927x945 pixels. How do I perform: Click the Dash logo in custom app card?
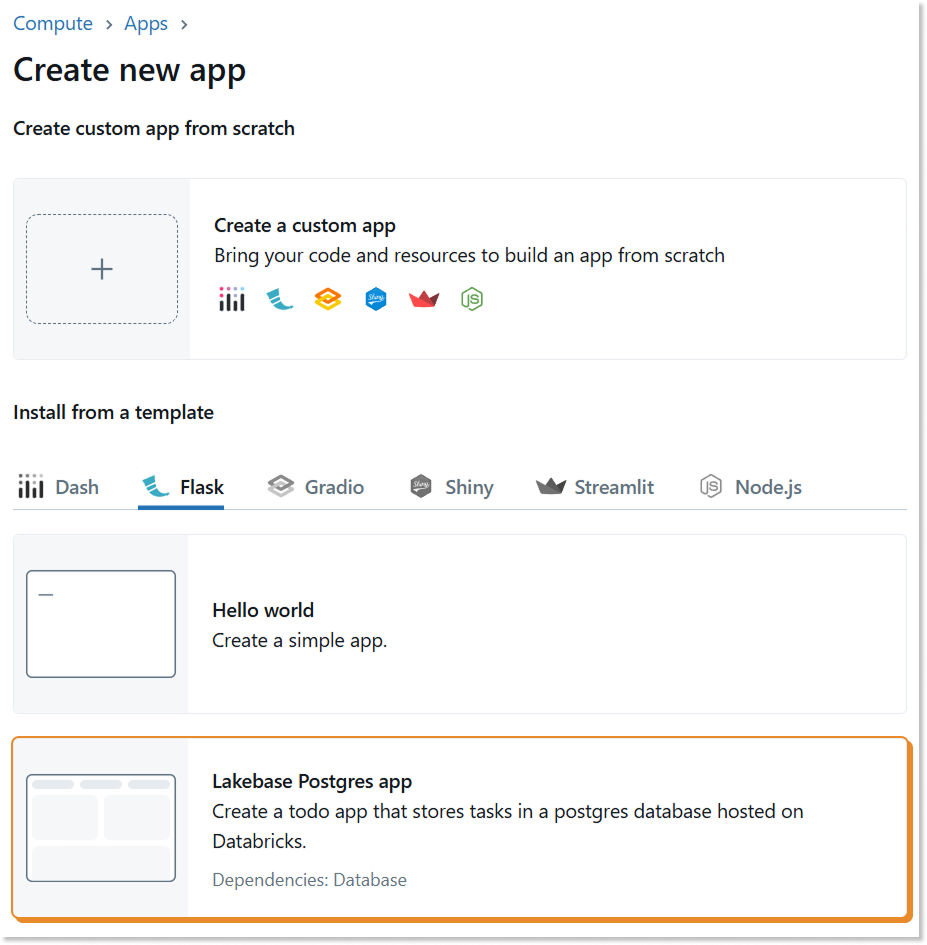[x=232, y=299]
